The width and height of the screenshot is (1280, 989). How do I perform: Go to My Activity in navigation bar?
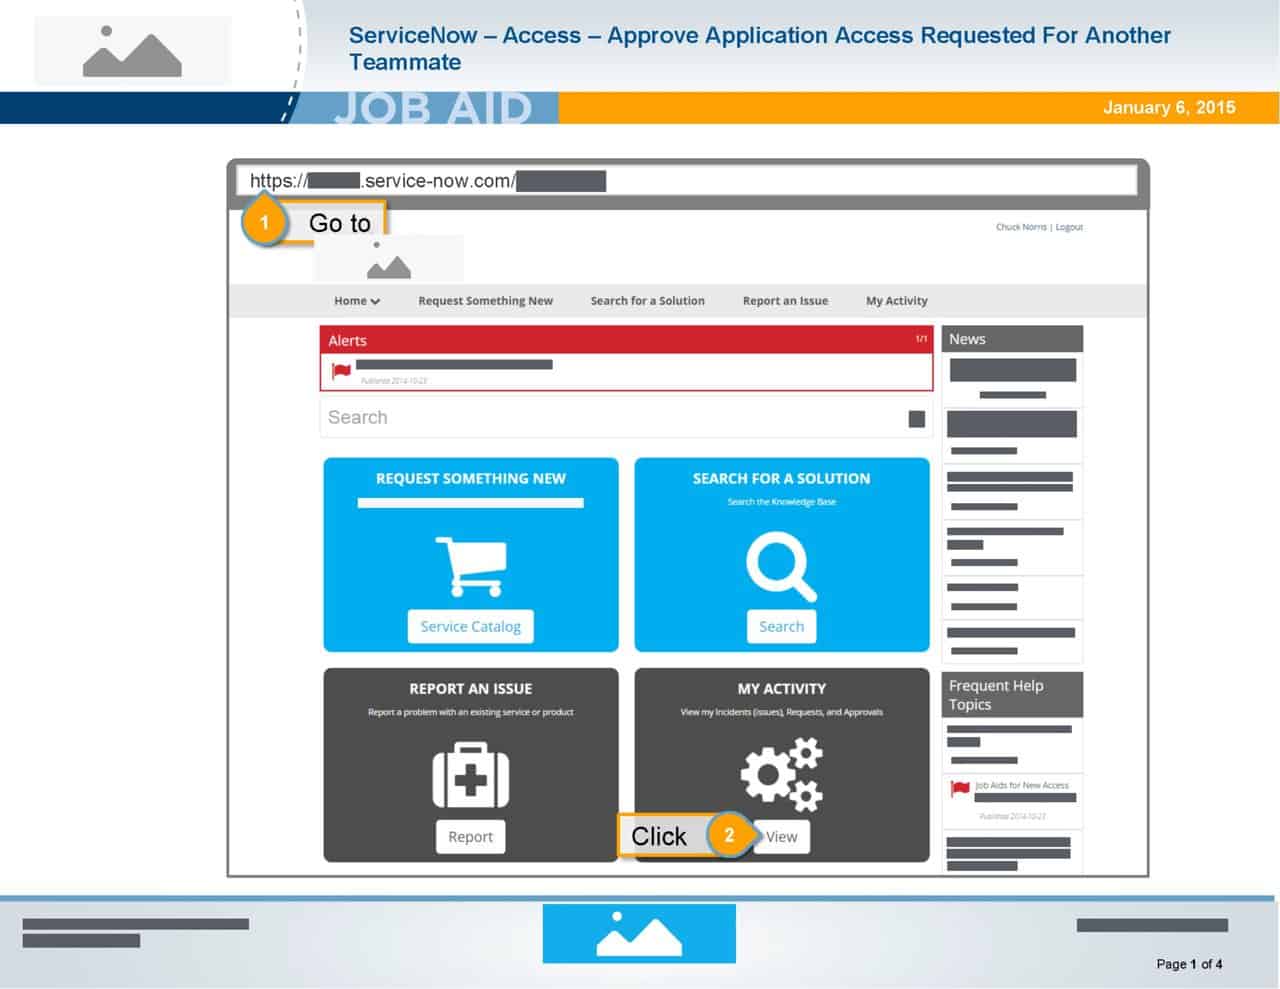(896, 301)
